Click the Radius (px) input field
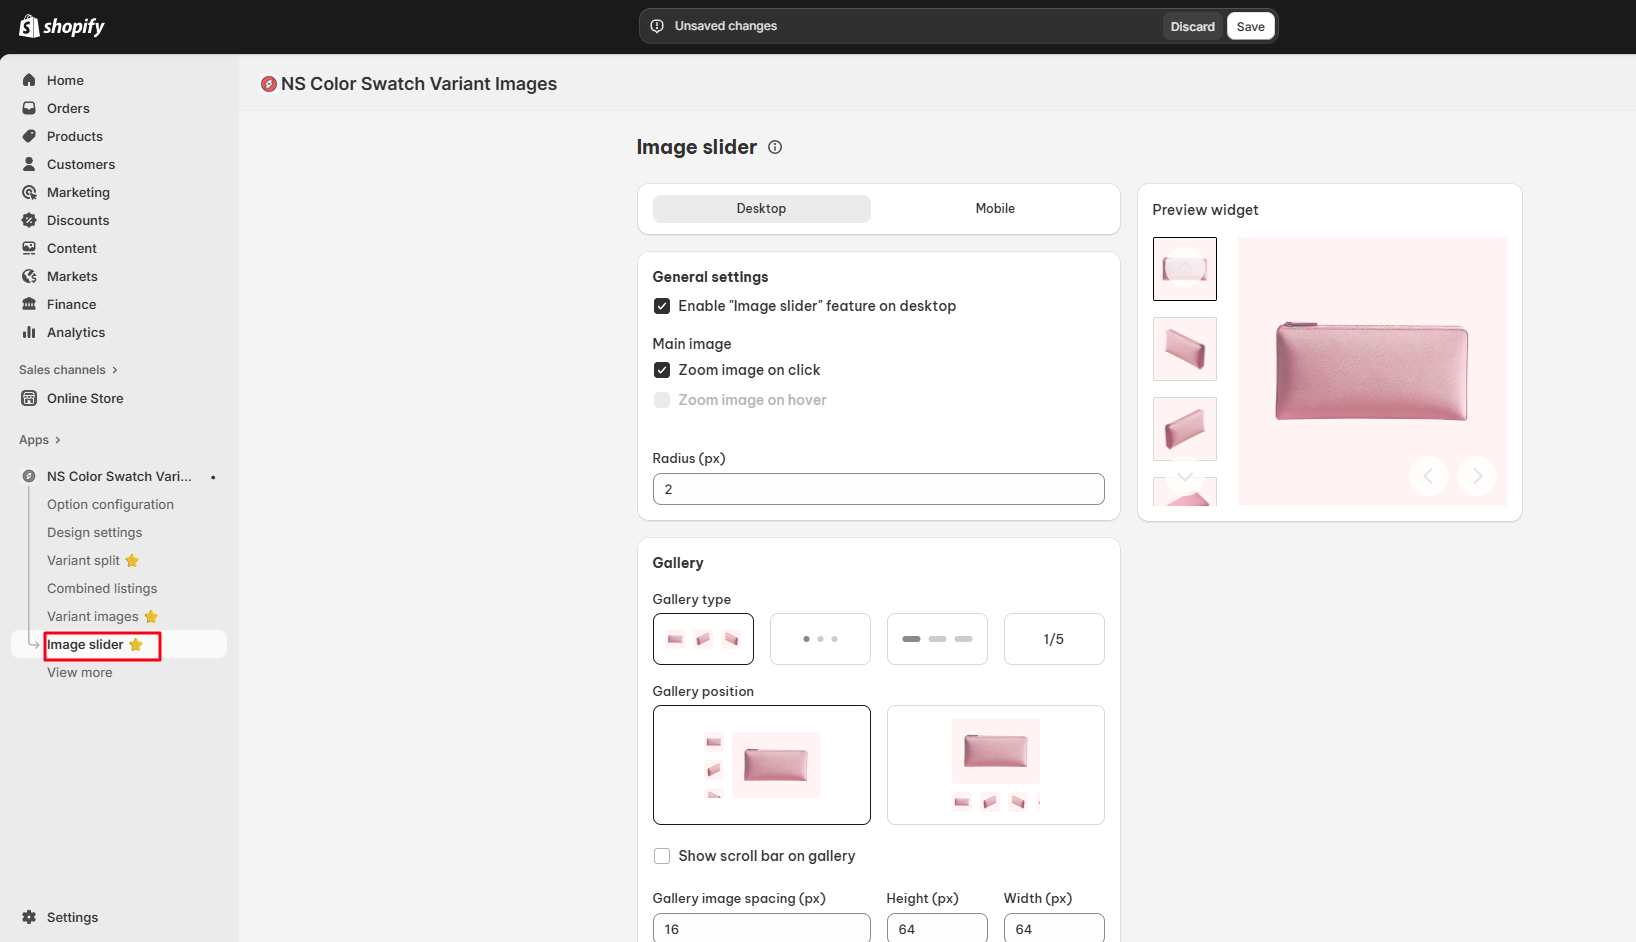The width and height of the screenshot is (1636, 942). coord(878,489)
